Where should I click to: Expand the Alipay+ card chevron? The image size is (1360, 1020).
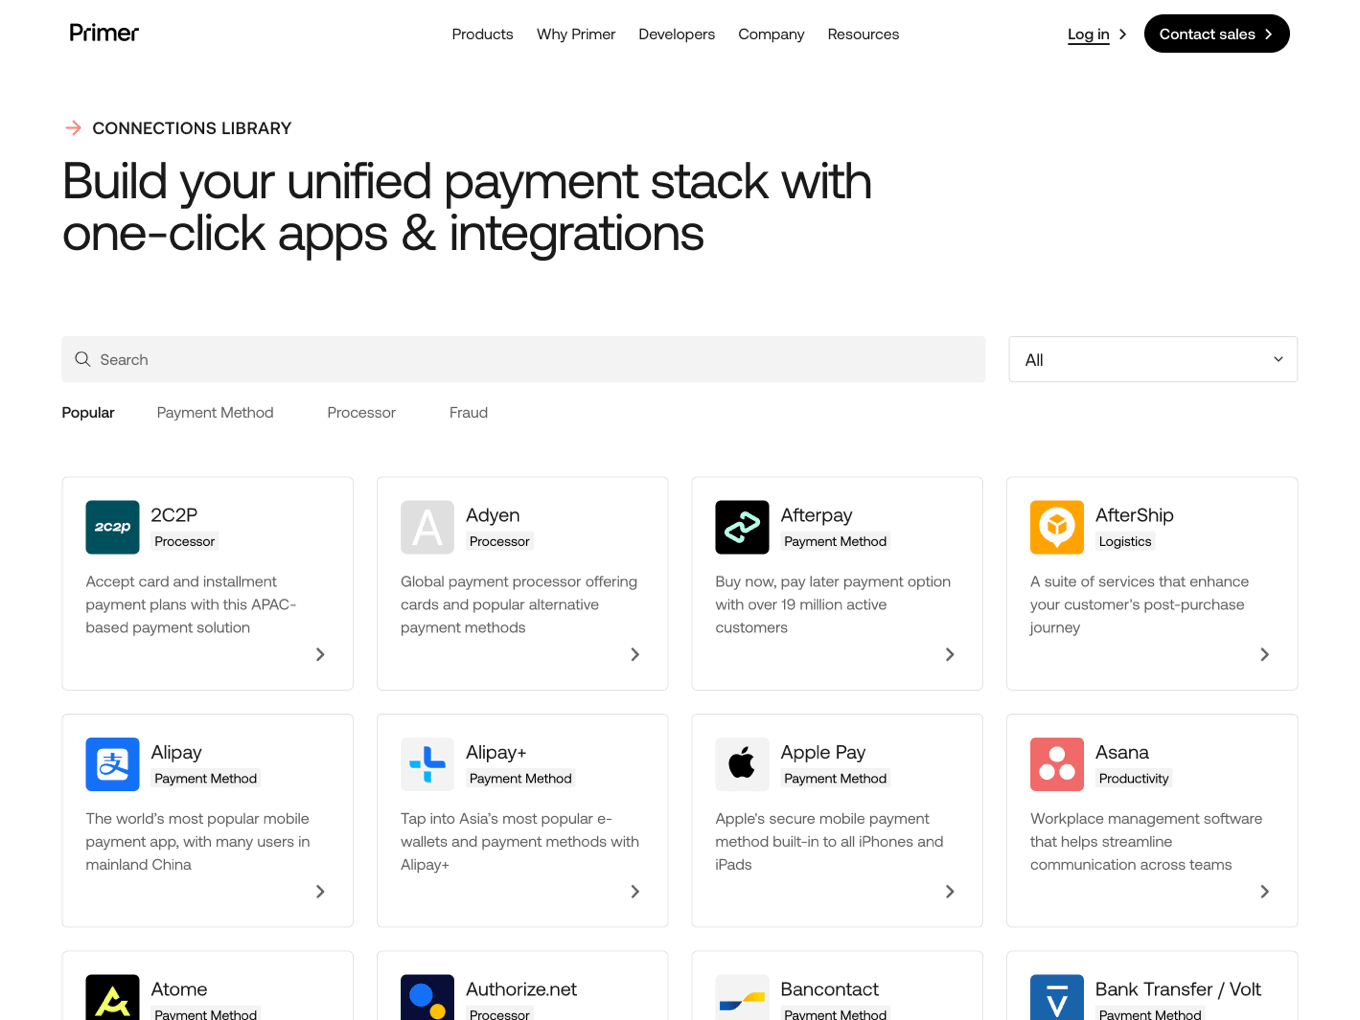coord(634,891)
